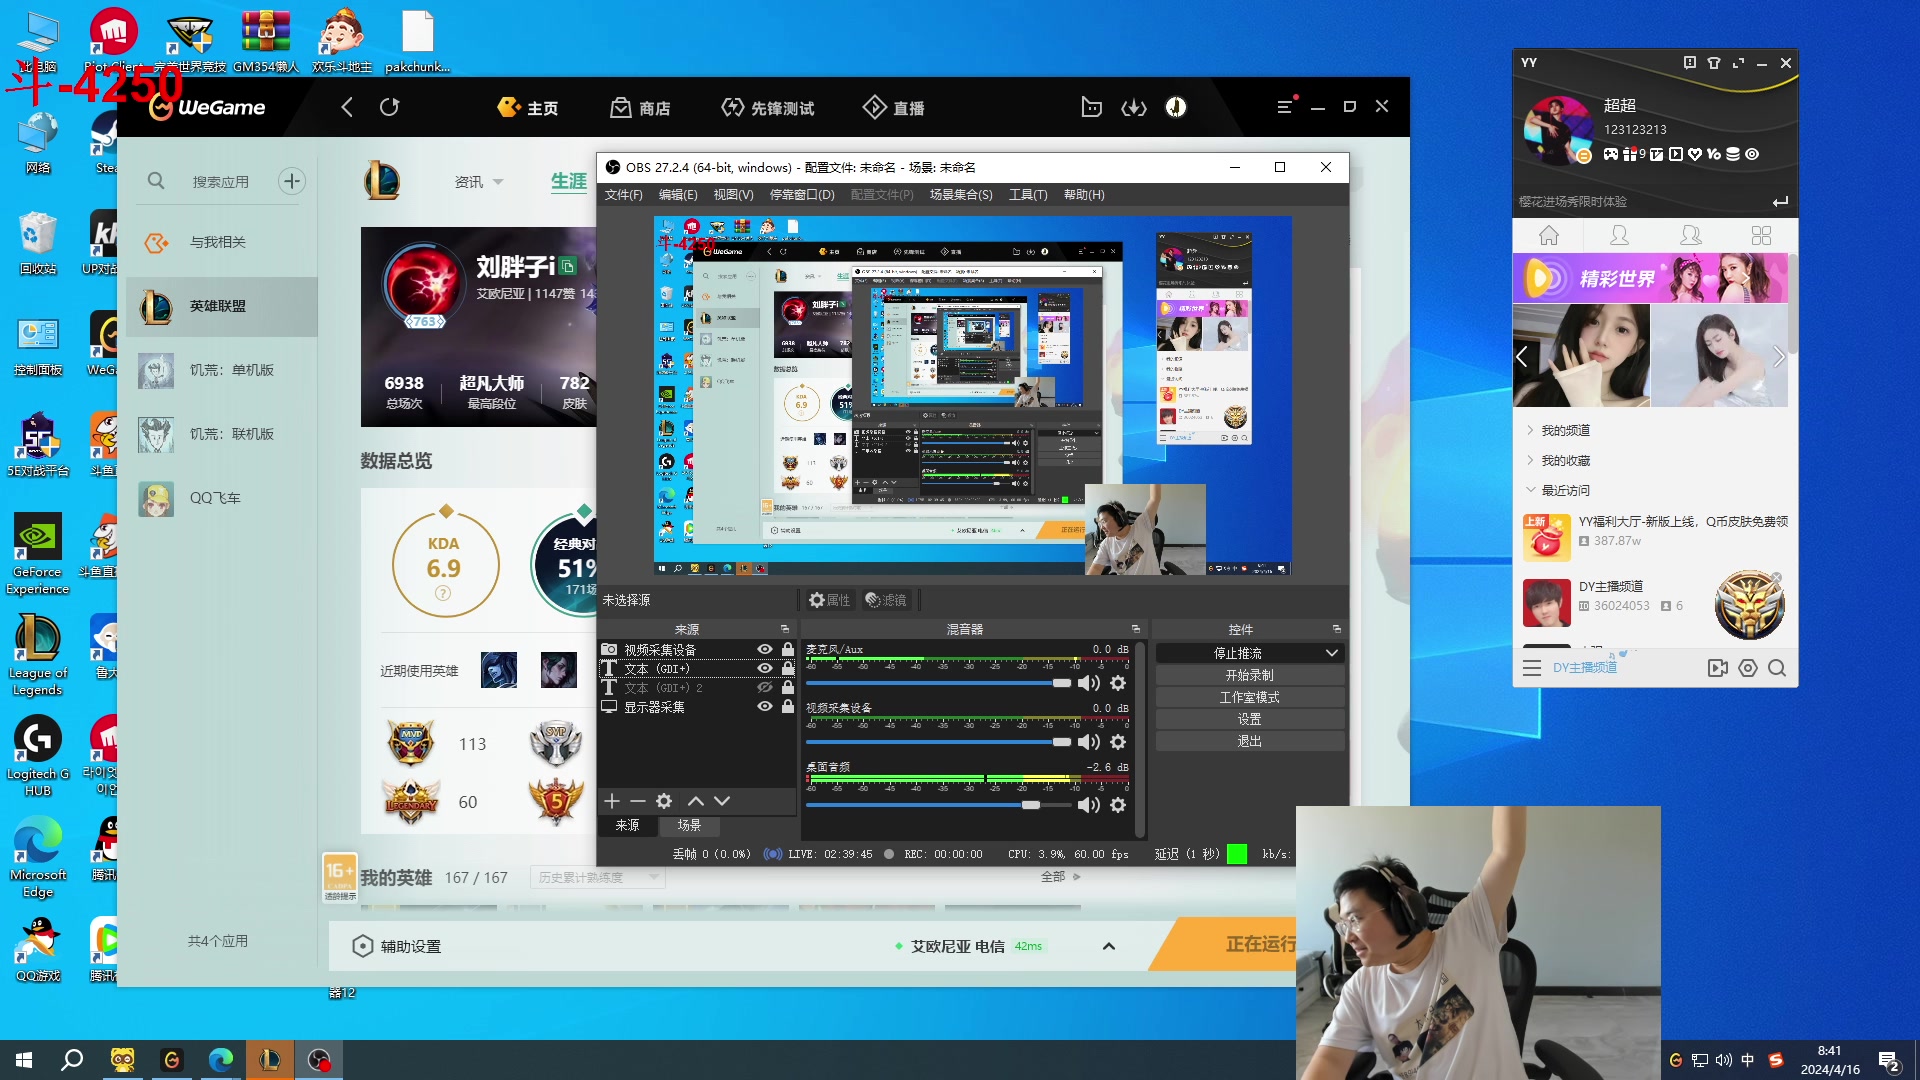Open the 文件(F) menu in OBS
The image size is (1920, 1080).
tap(623, 195)
